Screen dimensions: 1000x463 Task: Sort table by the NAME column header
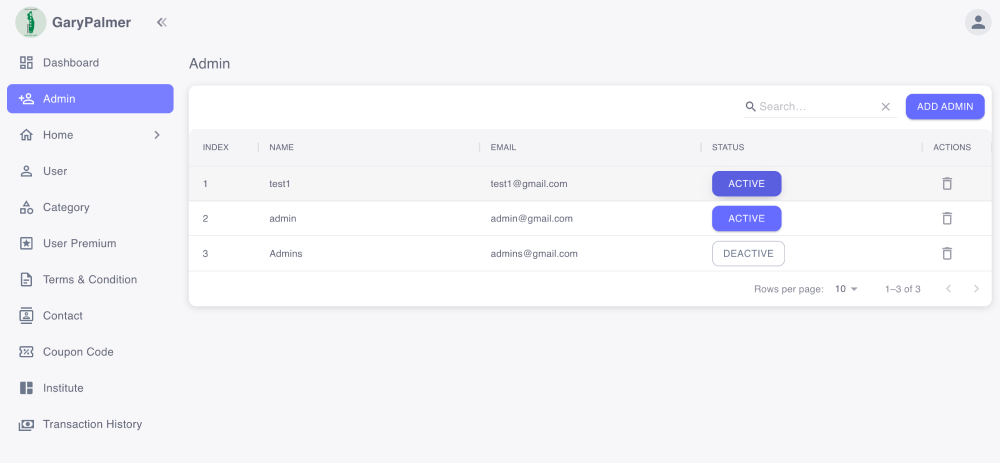(x=282, y=147)
